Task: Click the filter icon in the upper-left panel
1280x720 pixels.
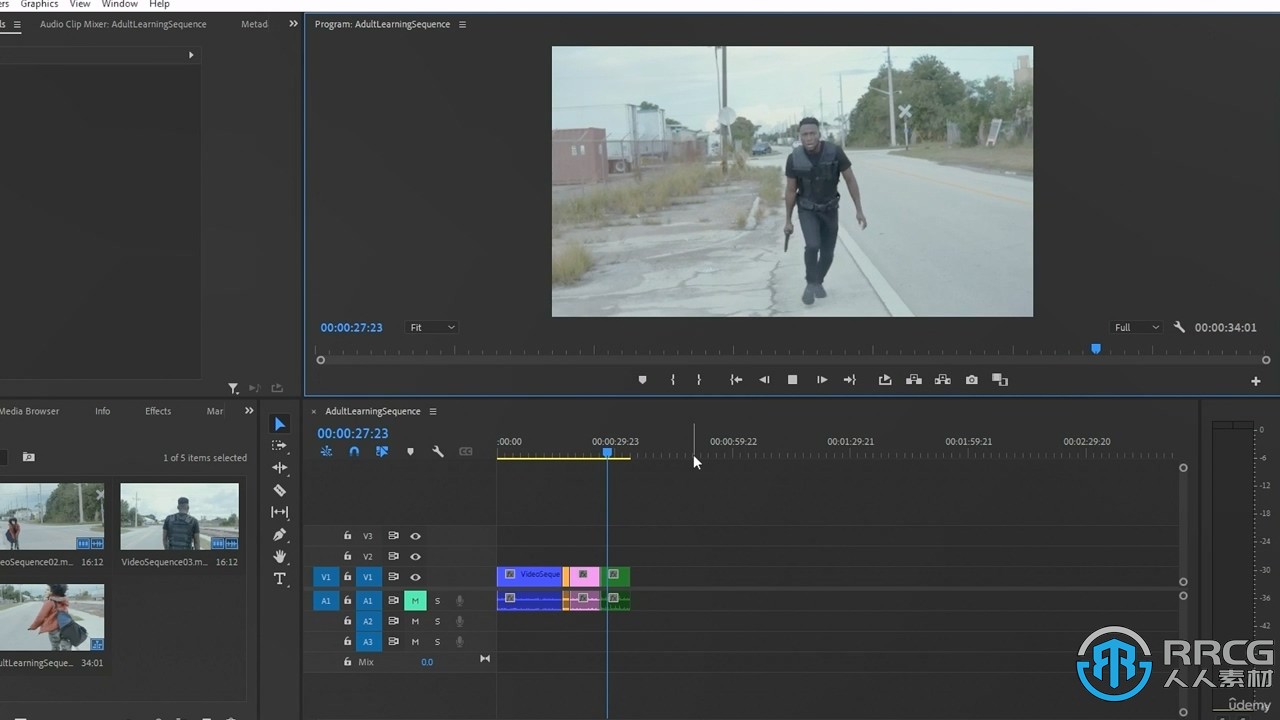Action: (x=233, y=388)
